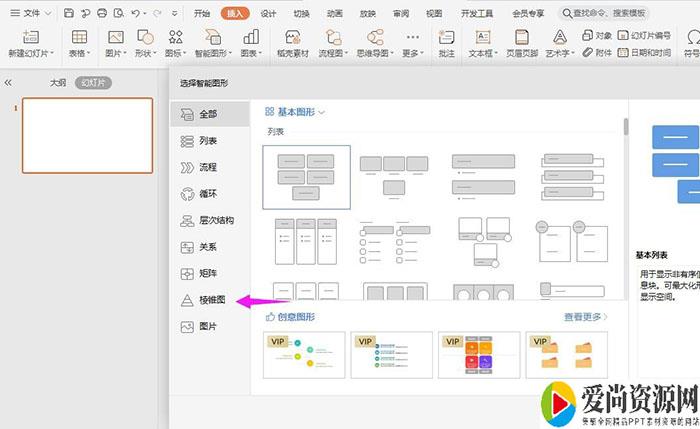Screen dimensions: 700x429
Task: Open the 动画 (Animation) ribbon tab
Action: coord(334,13)
